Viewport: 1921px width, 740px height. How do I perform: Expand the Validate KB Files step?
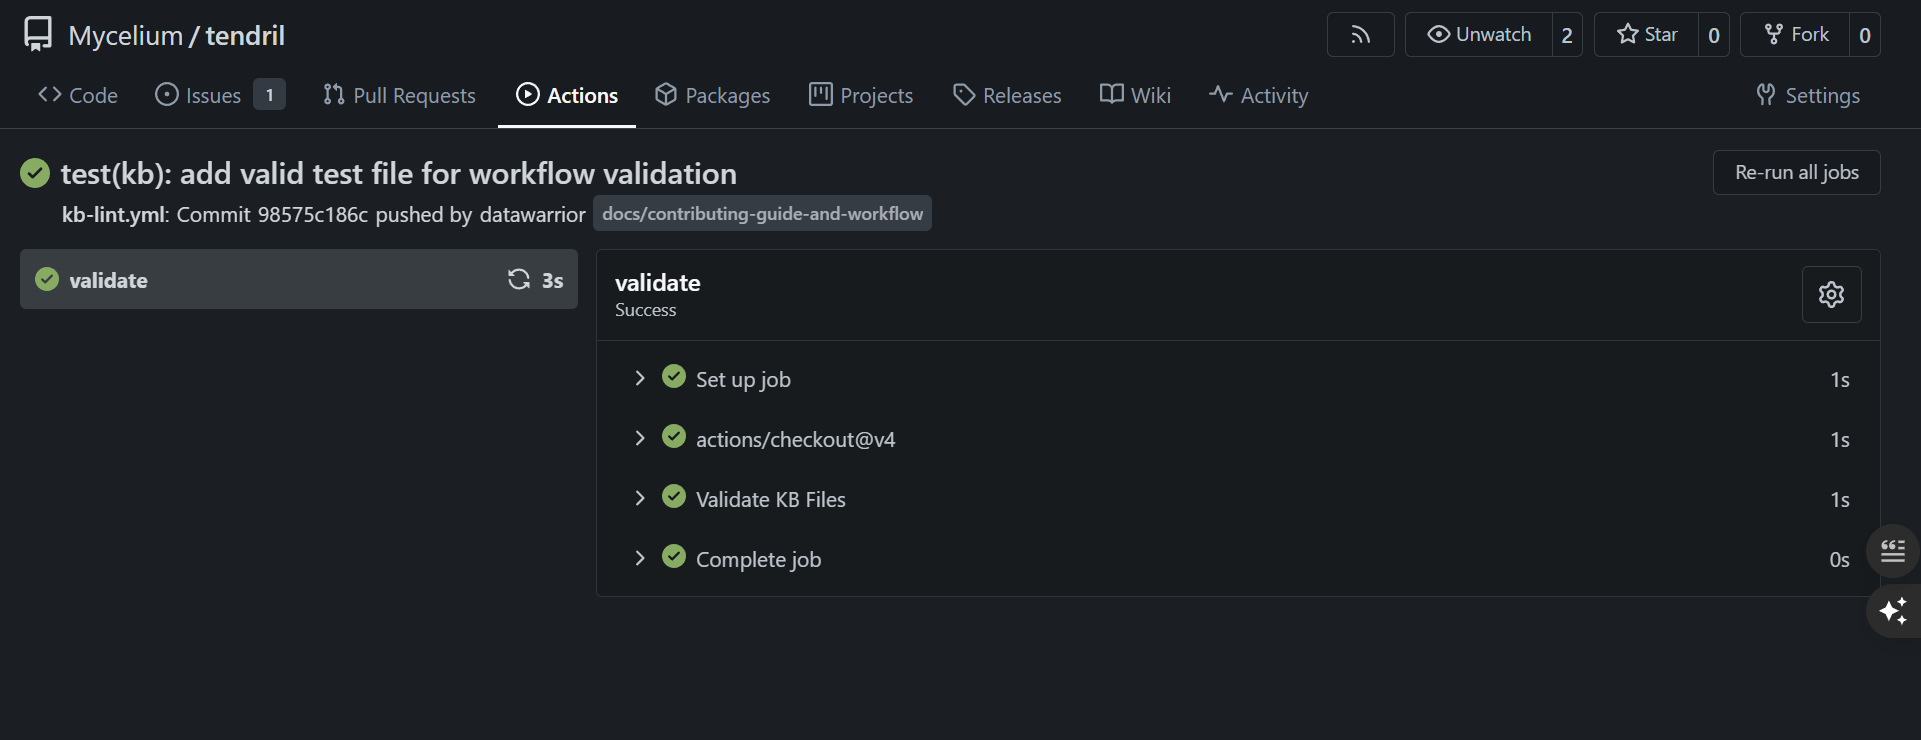[640, 499]
